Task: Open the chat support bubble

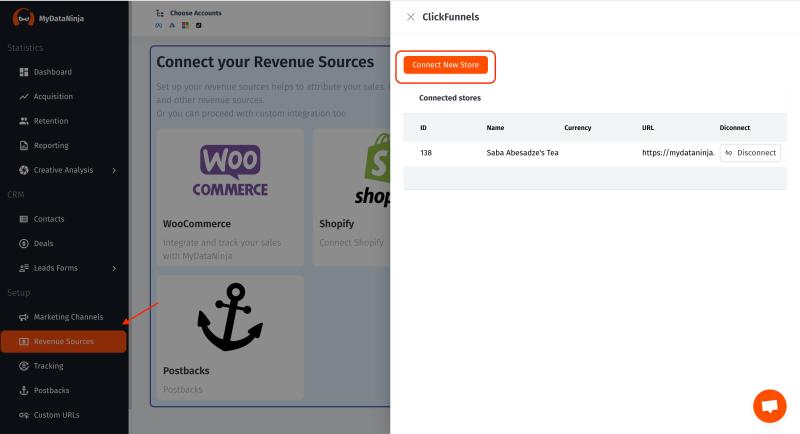Action: tap(769, 406)
